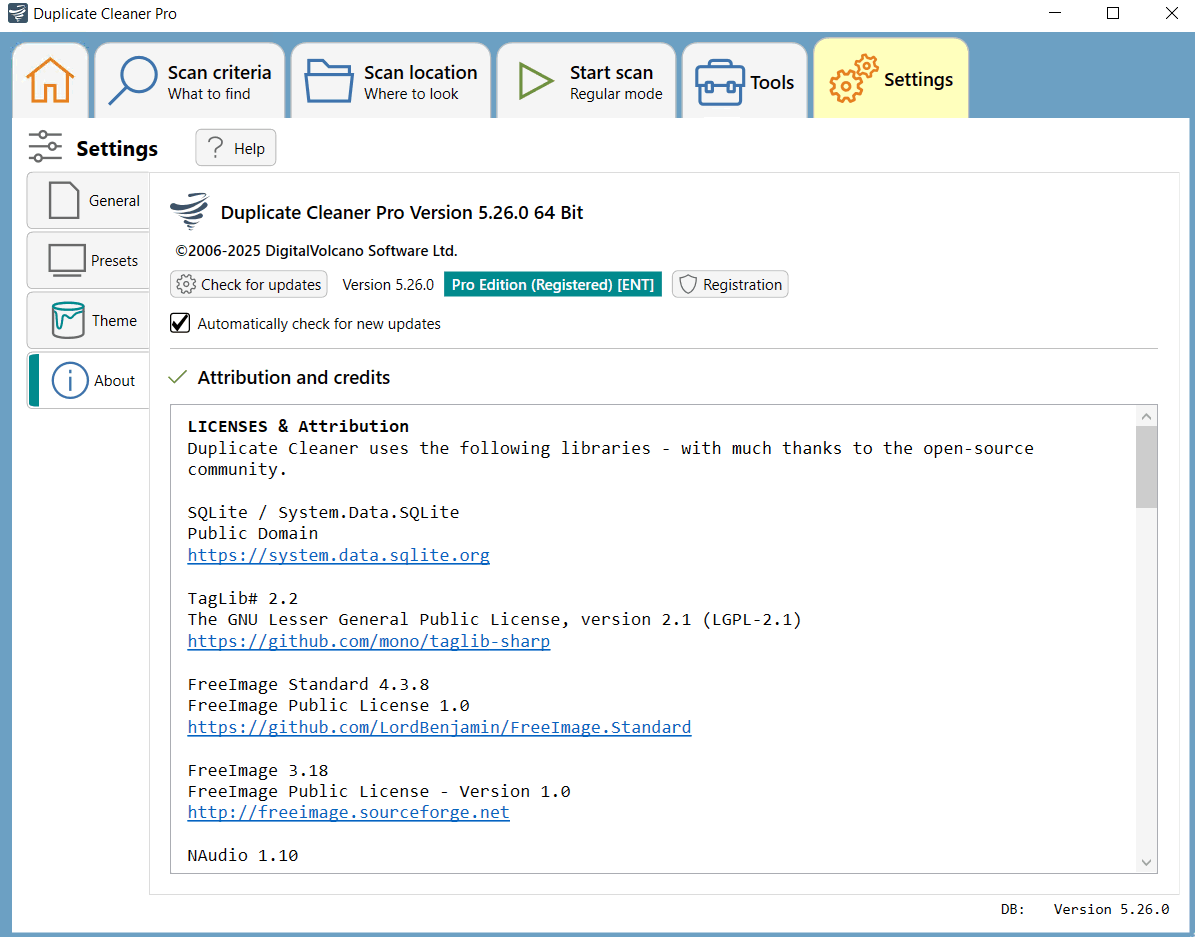1195x937 pixels.
Task: Click the toolbox Tools icon
Action: pyautogui.click(x=719, y=82)
